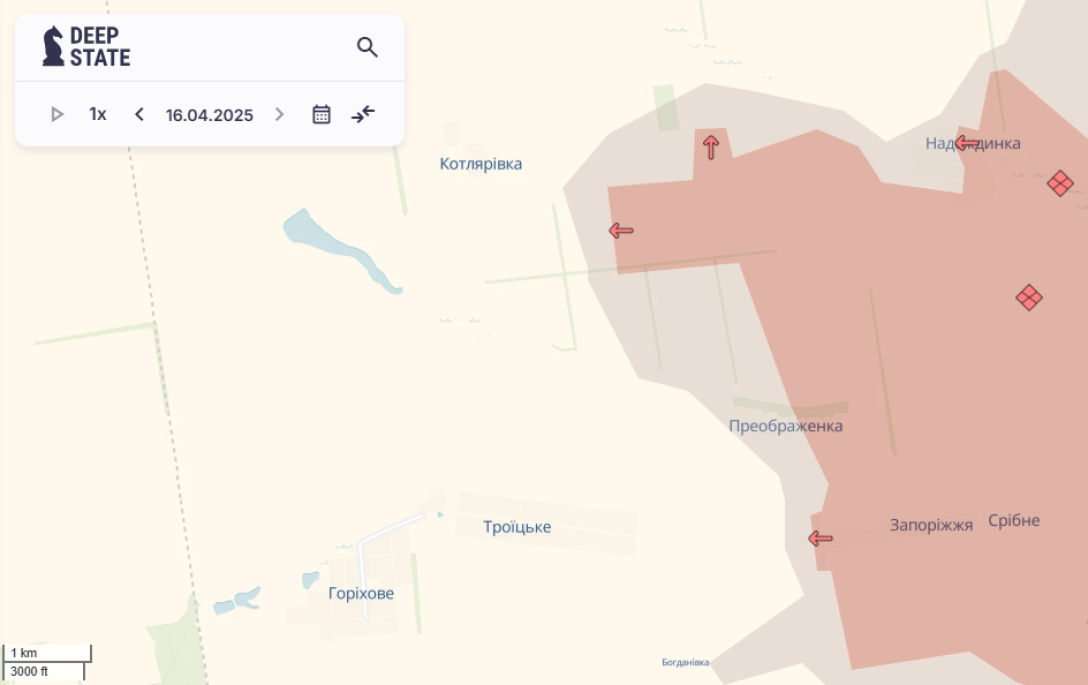This screenshot has height=685, width=1088.
Task: Click left arrow east of Котлярівка
Action: [621, 231]
